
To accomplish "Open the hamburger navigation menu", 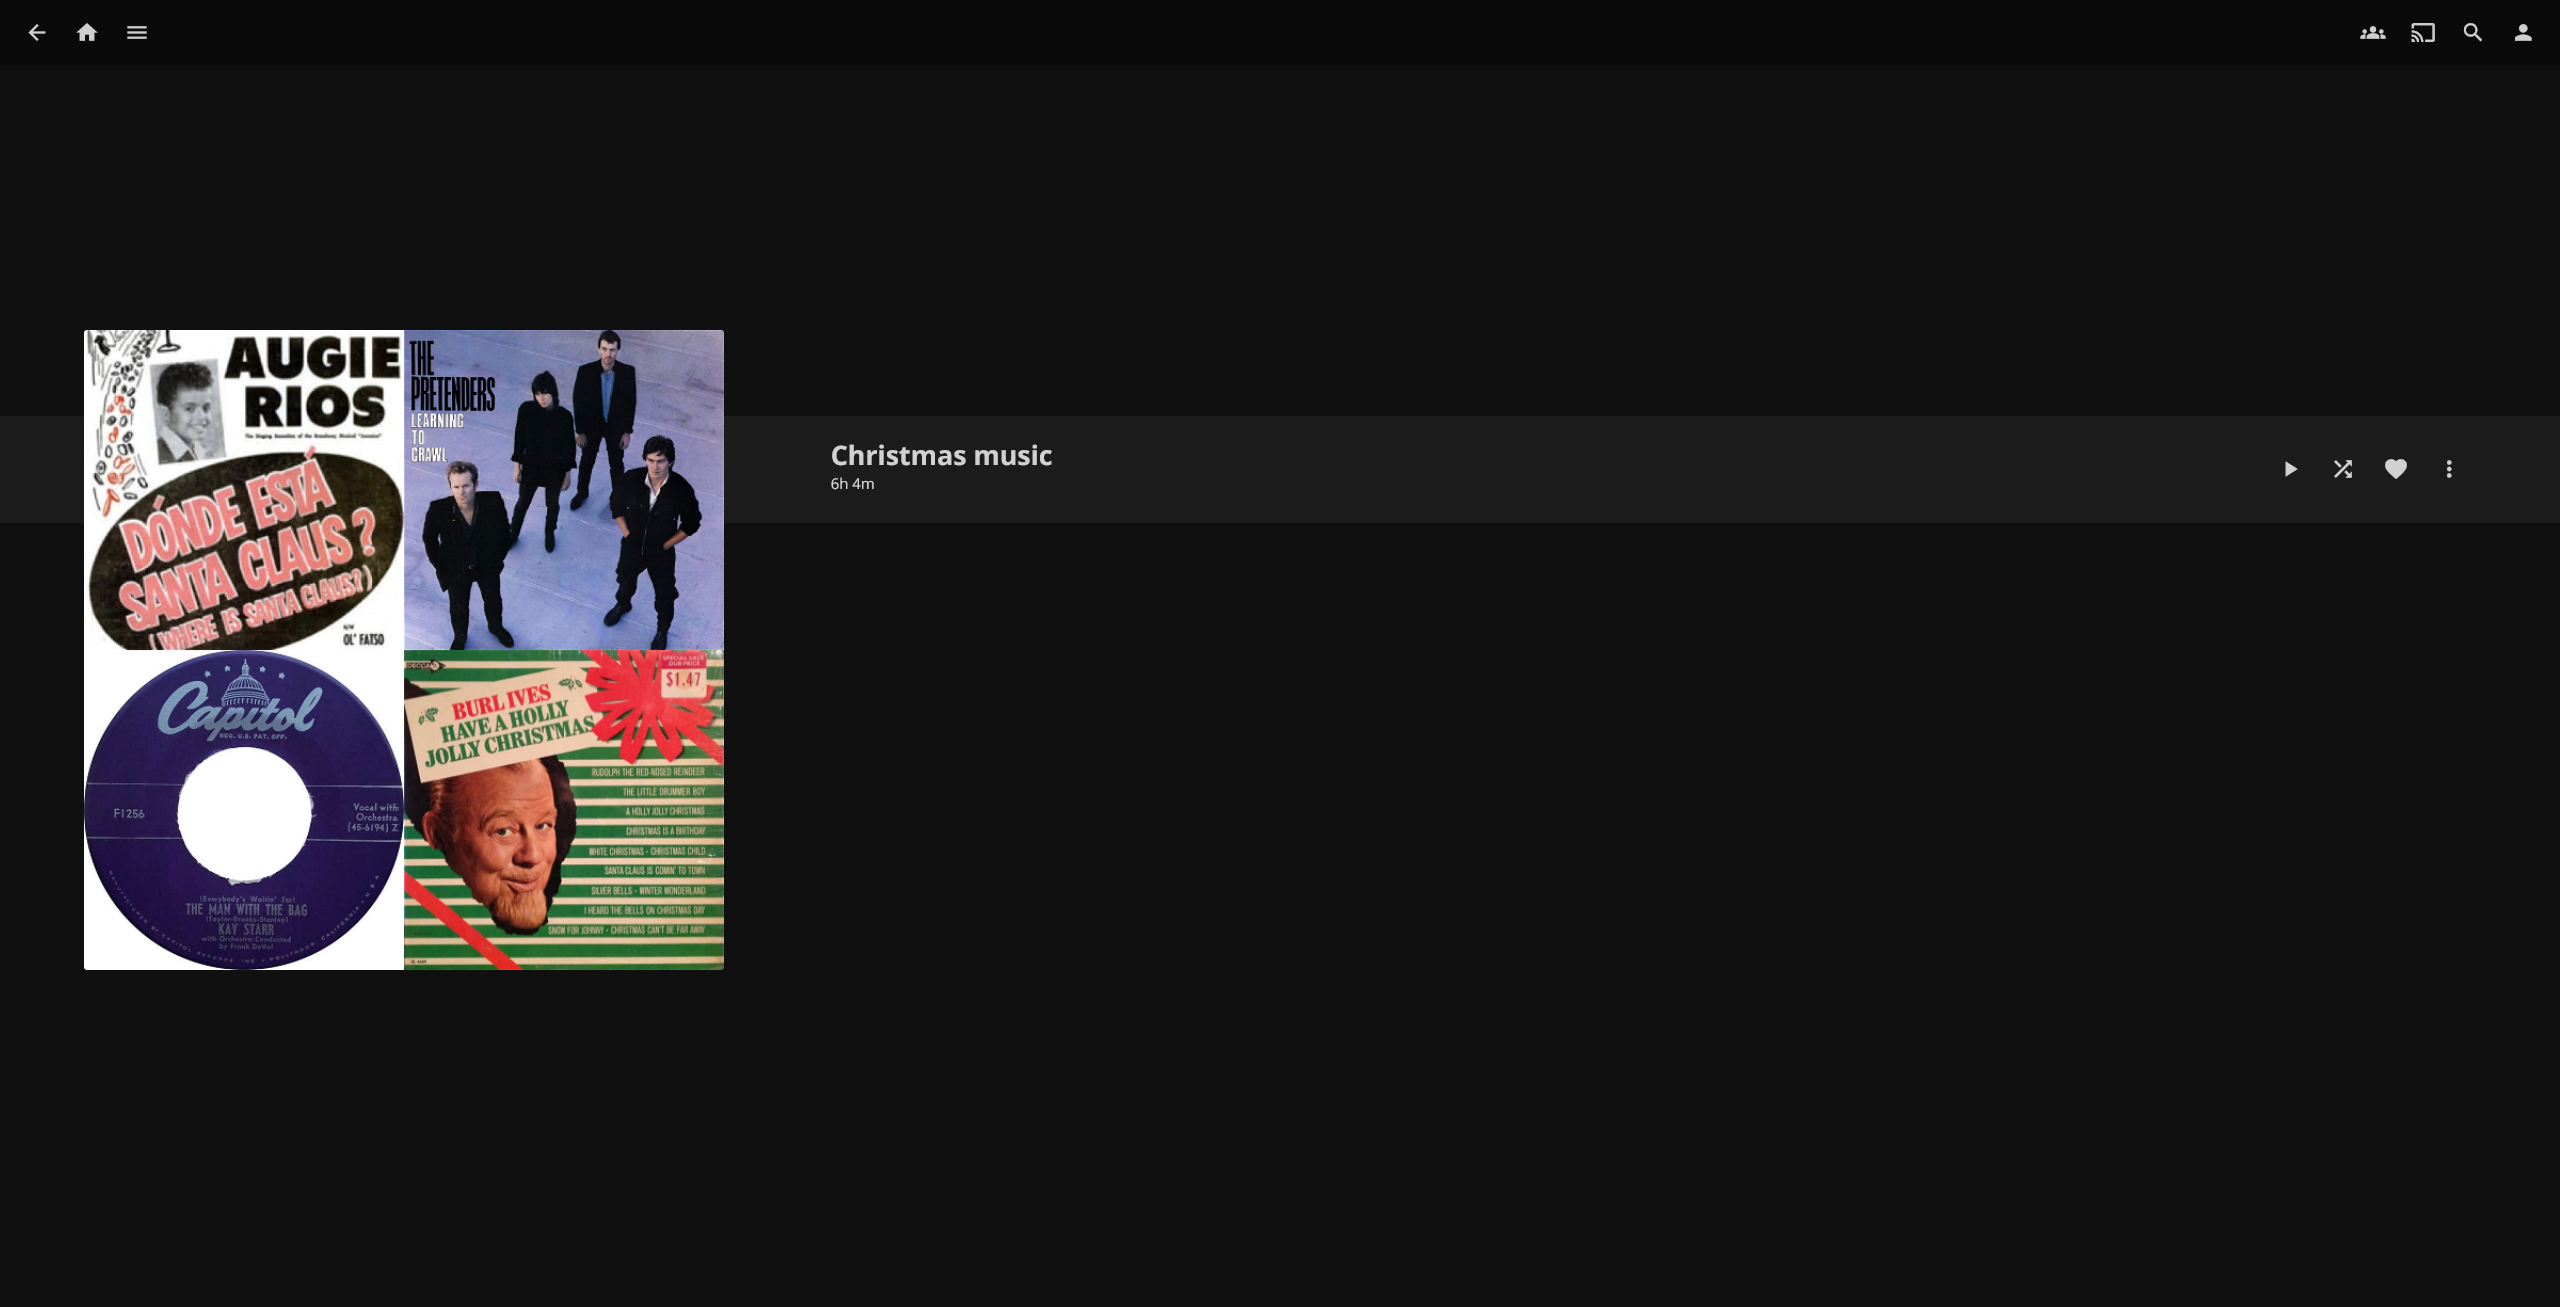I will coord(137,33).
